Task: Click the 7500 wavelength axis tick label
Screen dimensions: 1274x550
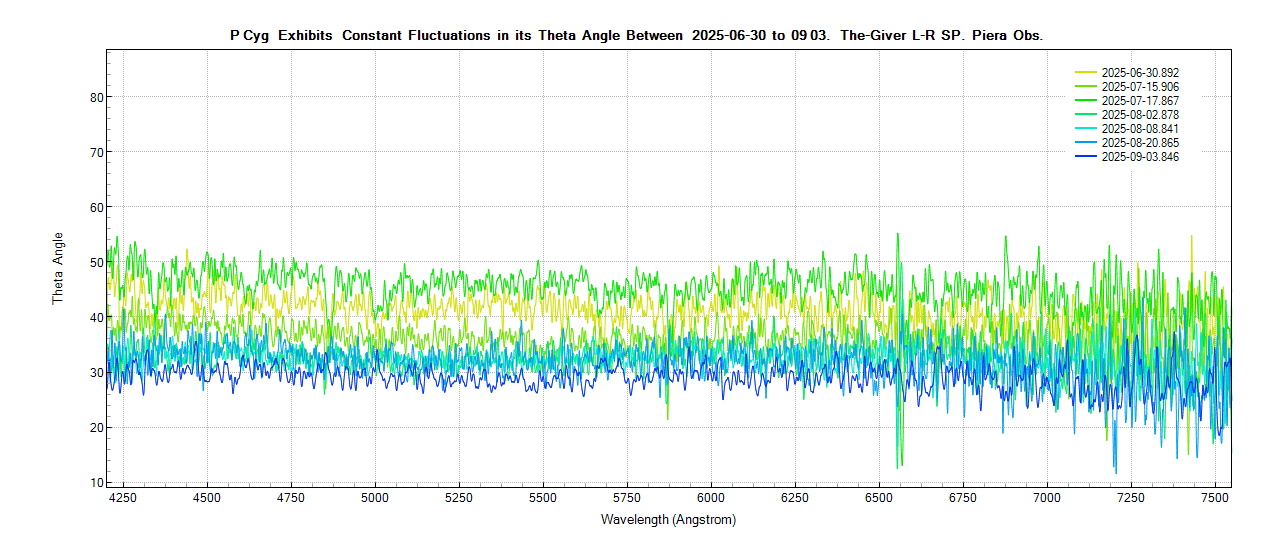Action: (1215, 497)
